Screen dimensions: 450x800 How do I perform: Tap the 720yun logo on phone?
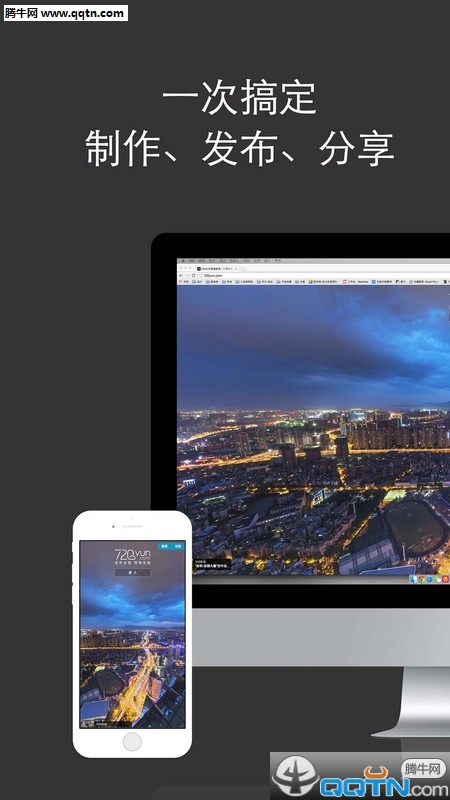132,556
